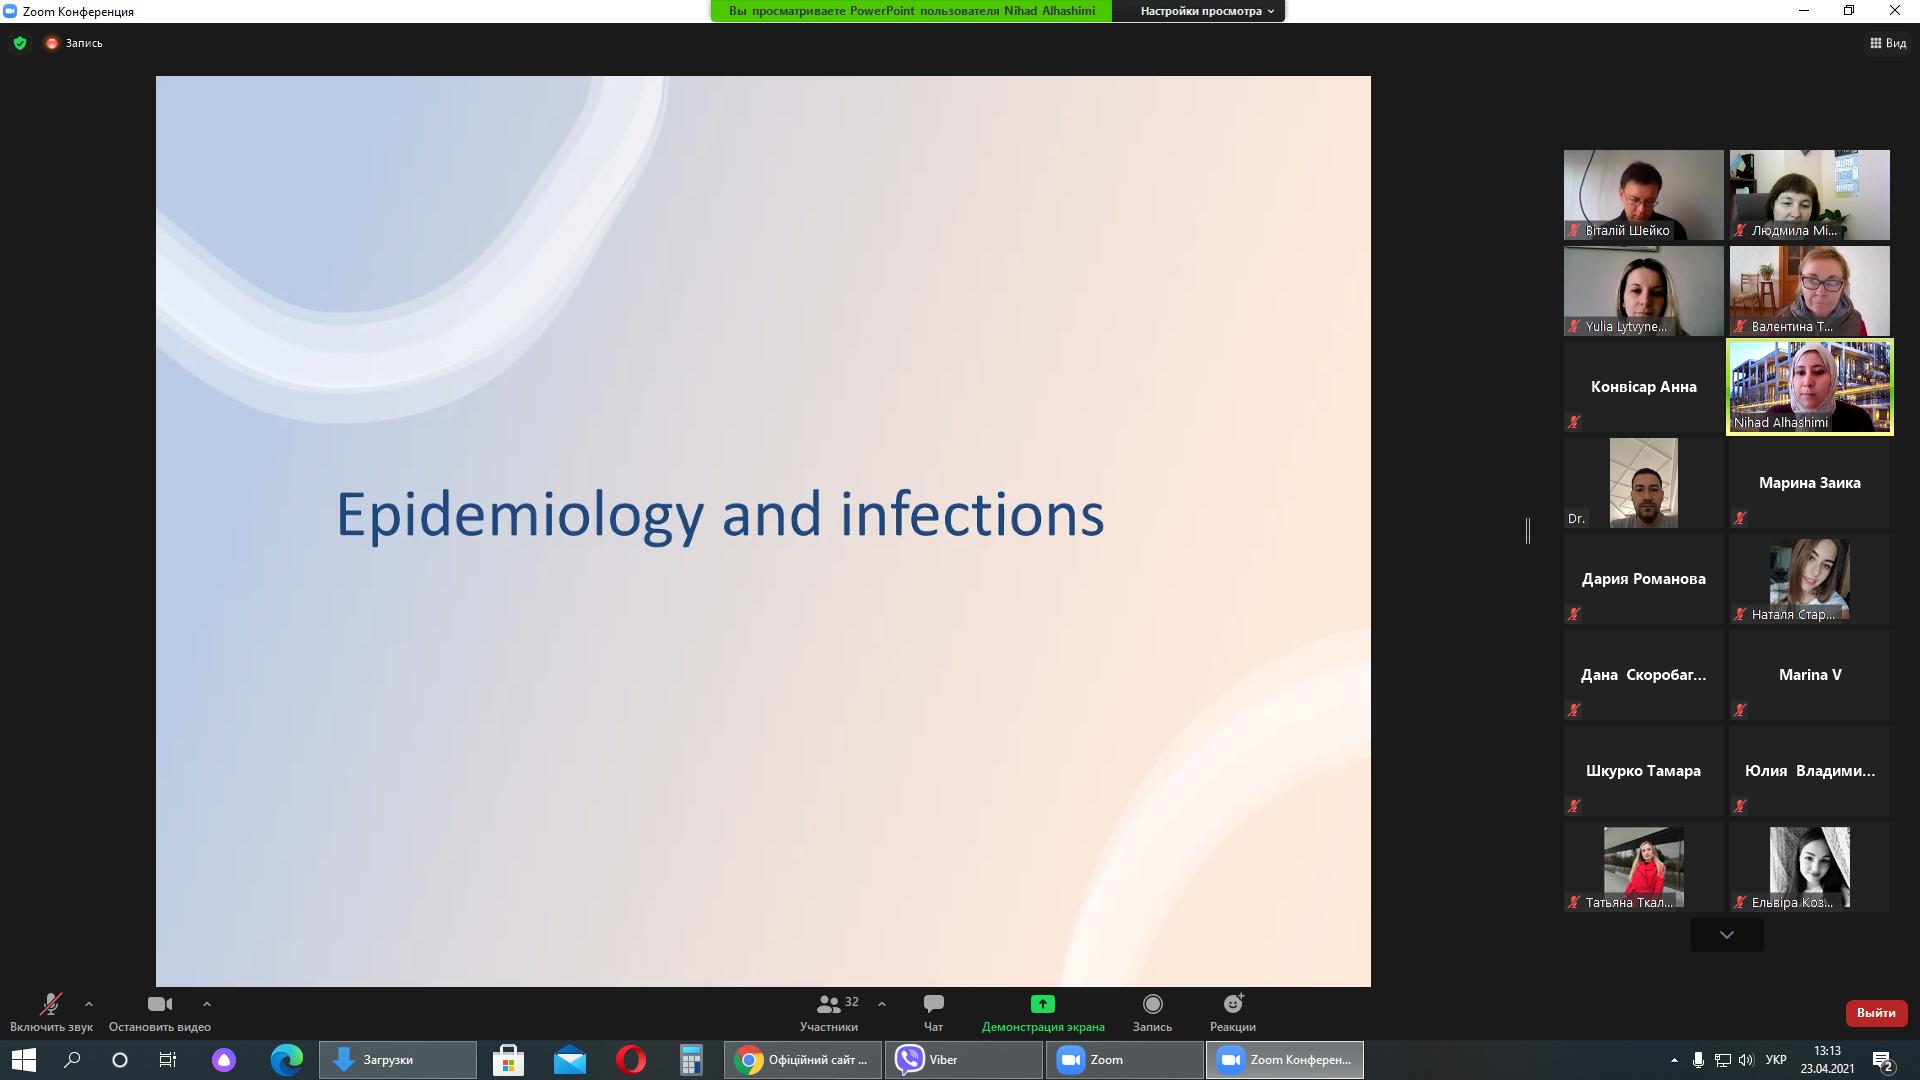The height and width of the screenshot is (1080, 1920).
Task: Open the Windows Start menu
Action: click(24, 1060)
